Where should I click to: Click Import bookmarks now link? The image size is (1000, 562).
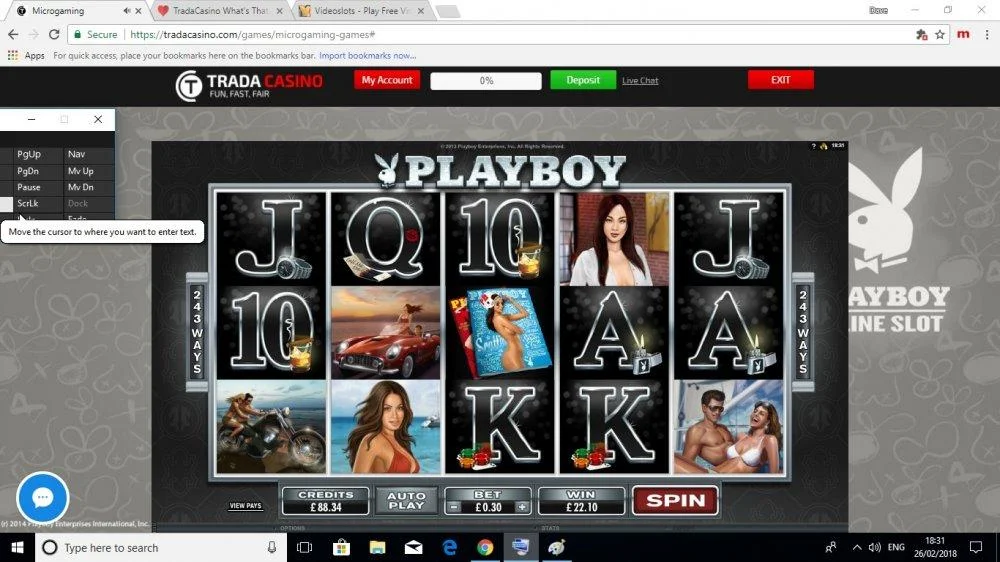coord(367,55)
